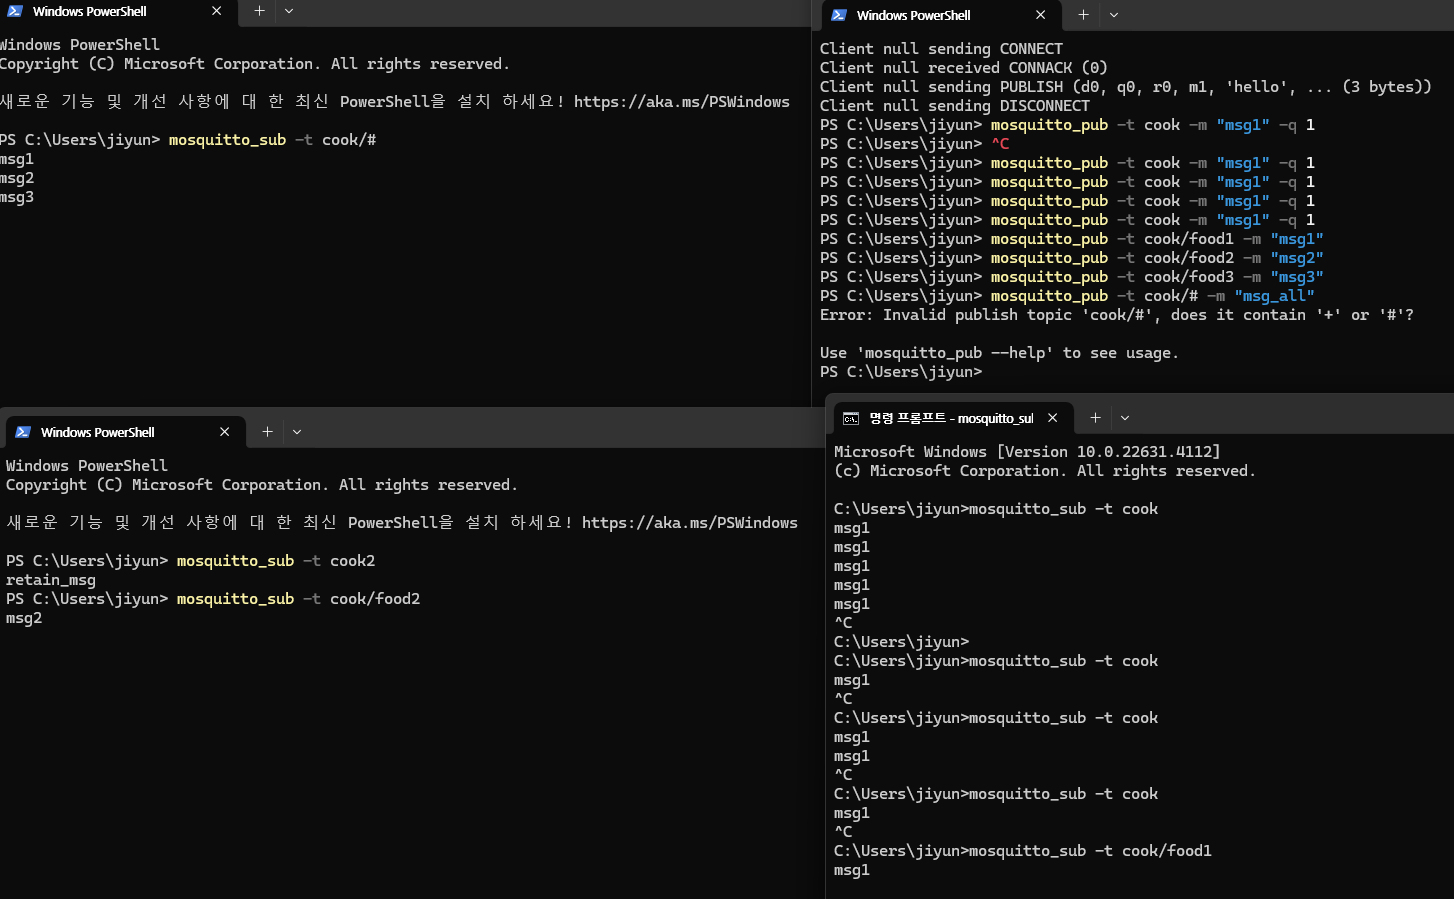This screenshot has width=1454, height=899.
Task: Close the tab in bottom-left PowerShell window
Action: (225, 432)
